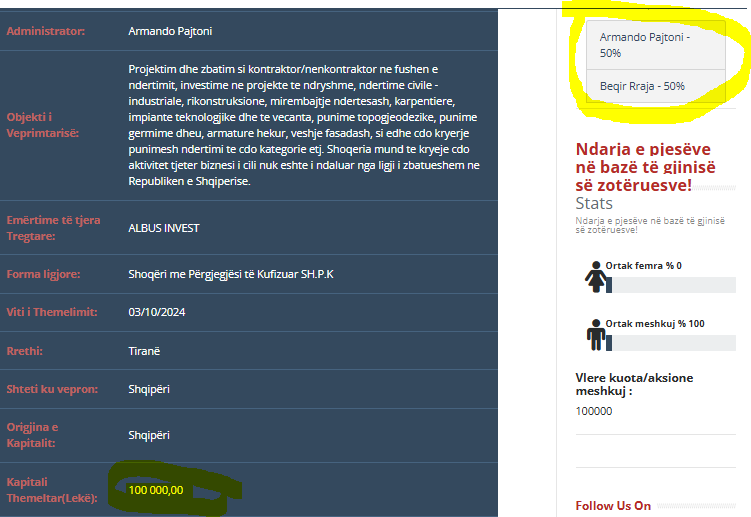Click the Tiranë district value

pos(144,351)
